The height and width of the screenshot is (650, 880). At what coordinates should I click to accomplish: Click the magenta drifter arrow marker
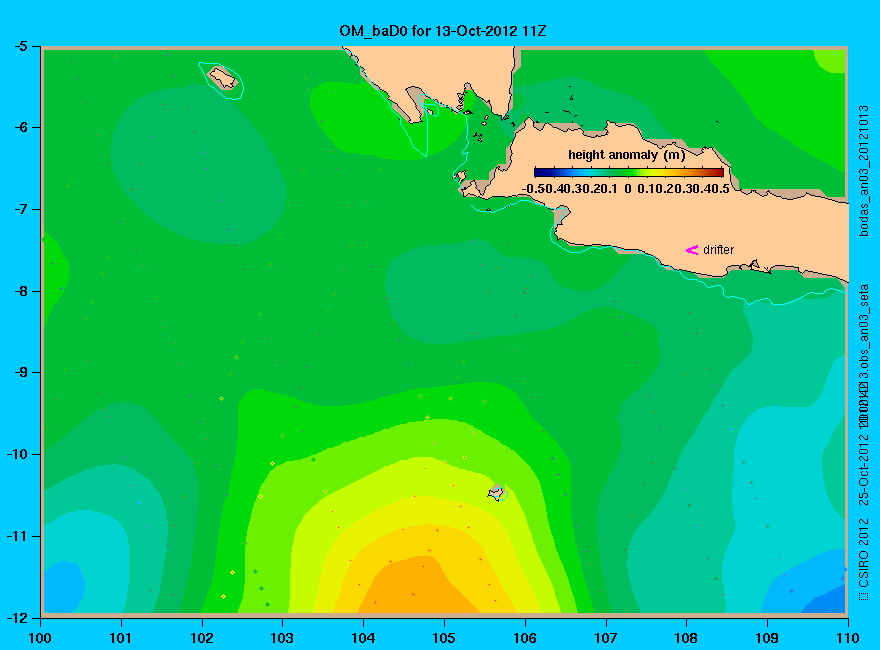coord(691,250)
